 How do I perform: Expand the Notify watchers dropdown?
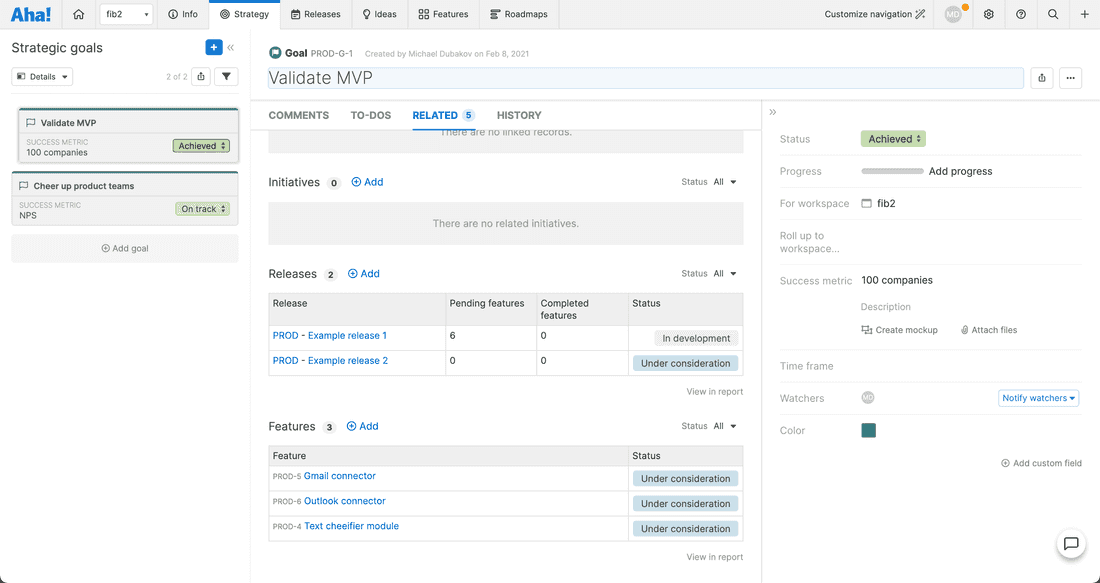point(1039,398)
